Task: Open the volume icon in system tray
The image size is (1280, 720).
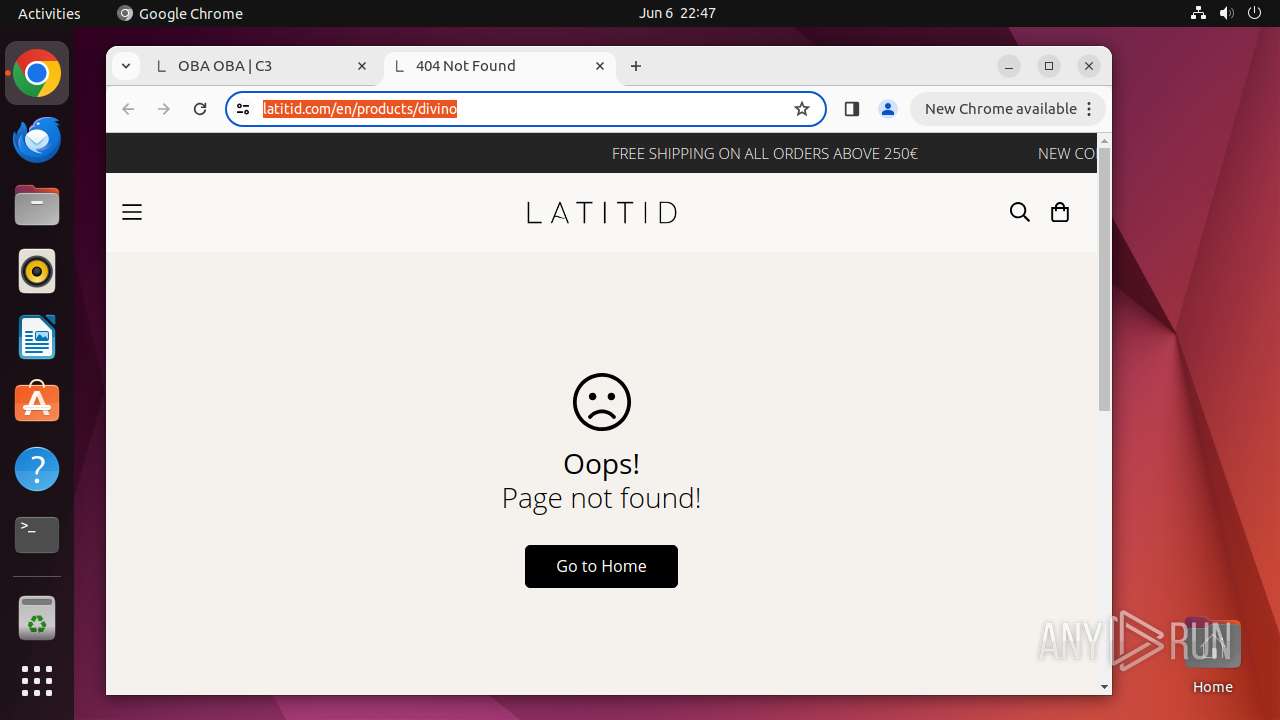Action: click(x=1226, y=13)
